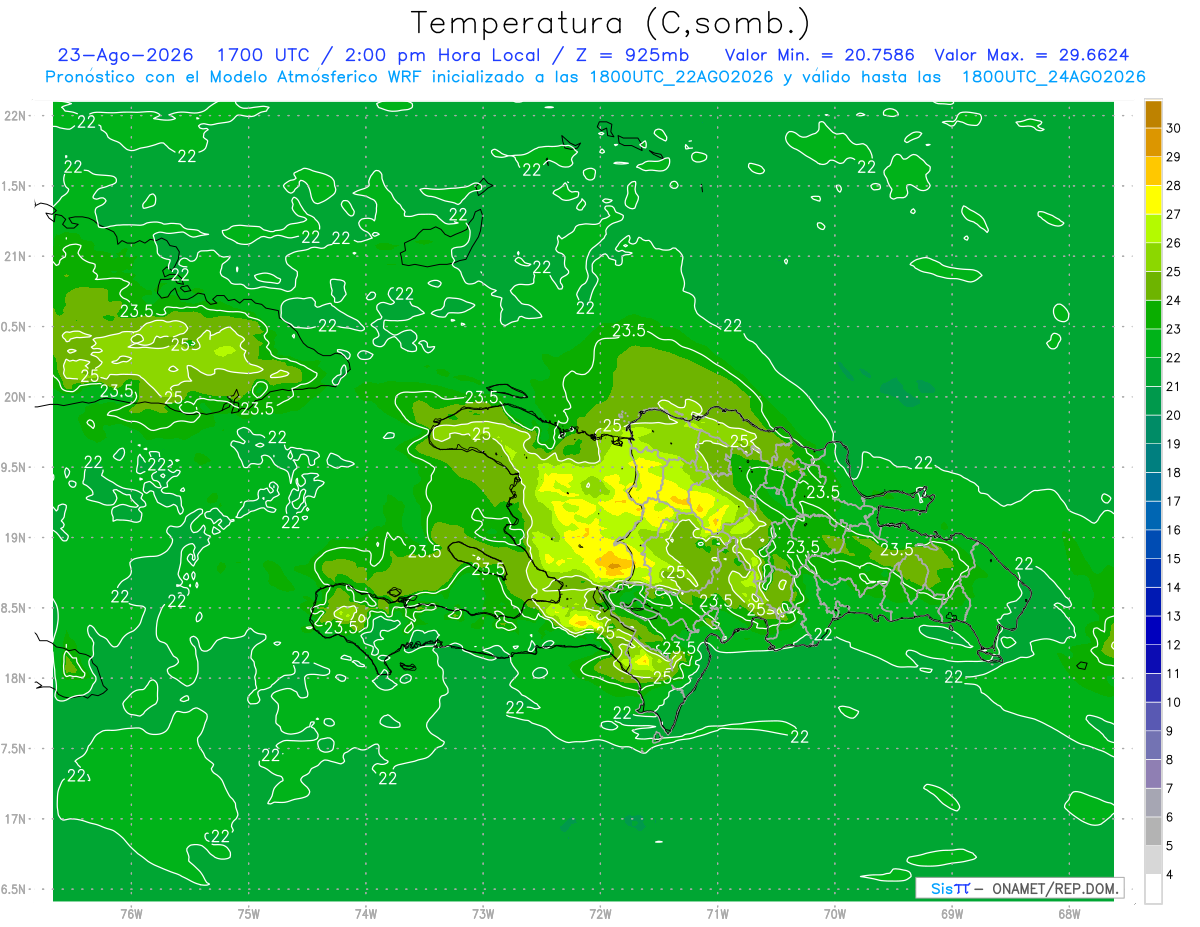Click the latitude axis label '19N'
This screenshot has height=927, width=1200.
(16, 537)
